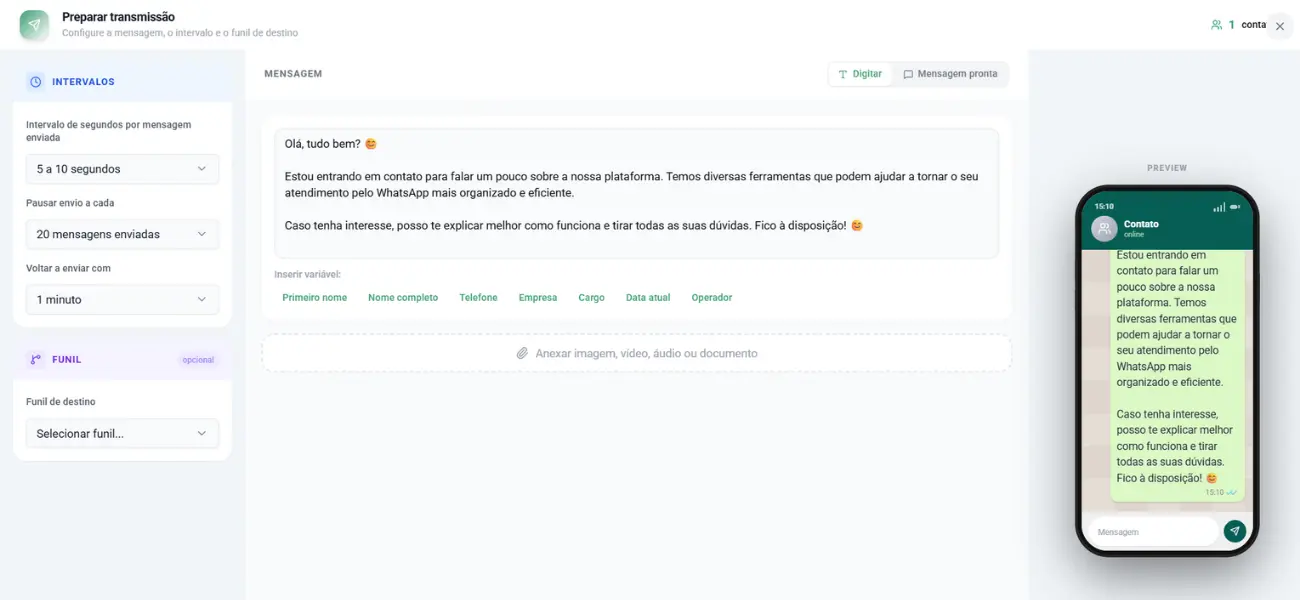1300x600 pixels.
Task: Click the MENSAGEM section heading
Action: coord(293,74)
